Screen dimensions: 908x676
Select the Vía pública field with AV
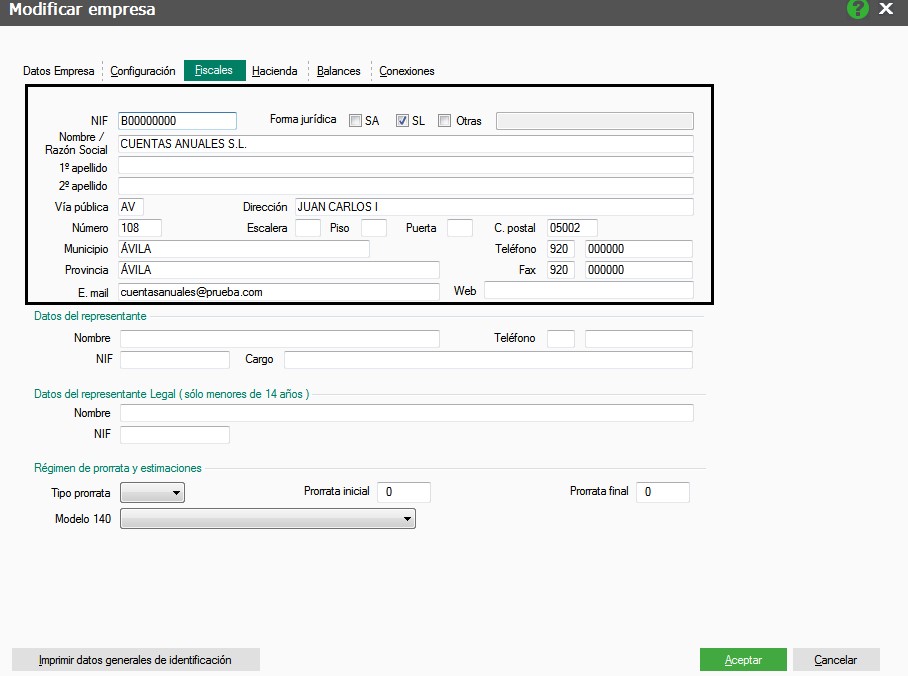131,207
